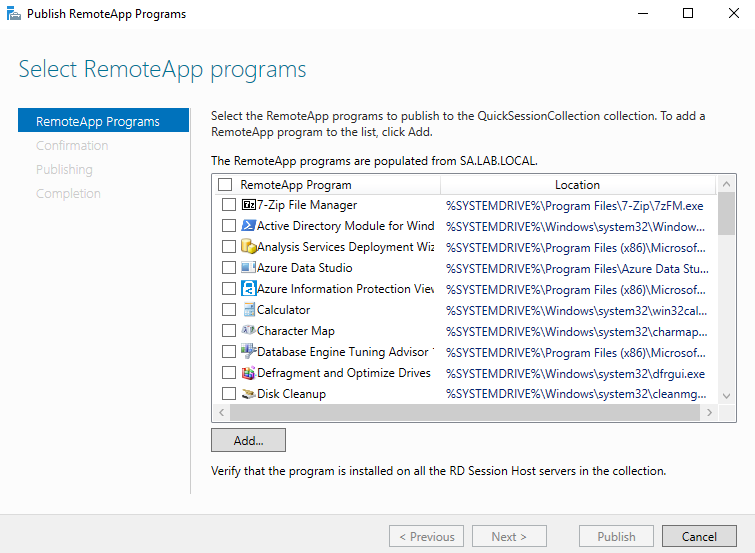Screen dimensions: 755x553
Task: Click the cleanmg... location path
Action: [x=576, y=394]
